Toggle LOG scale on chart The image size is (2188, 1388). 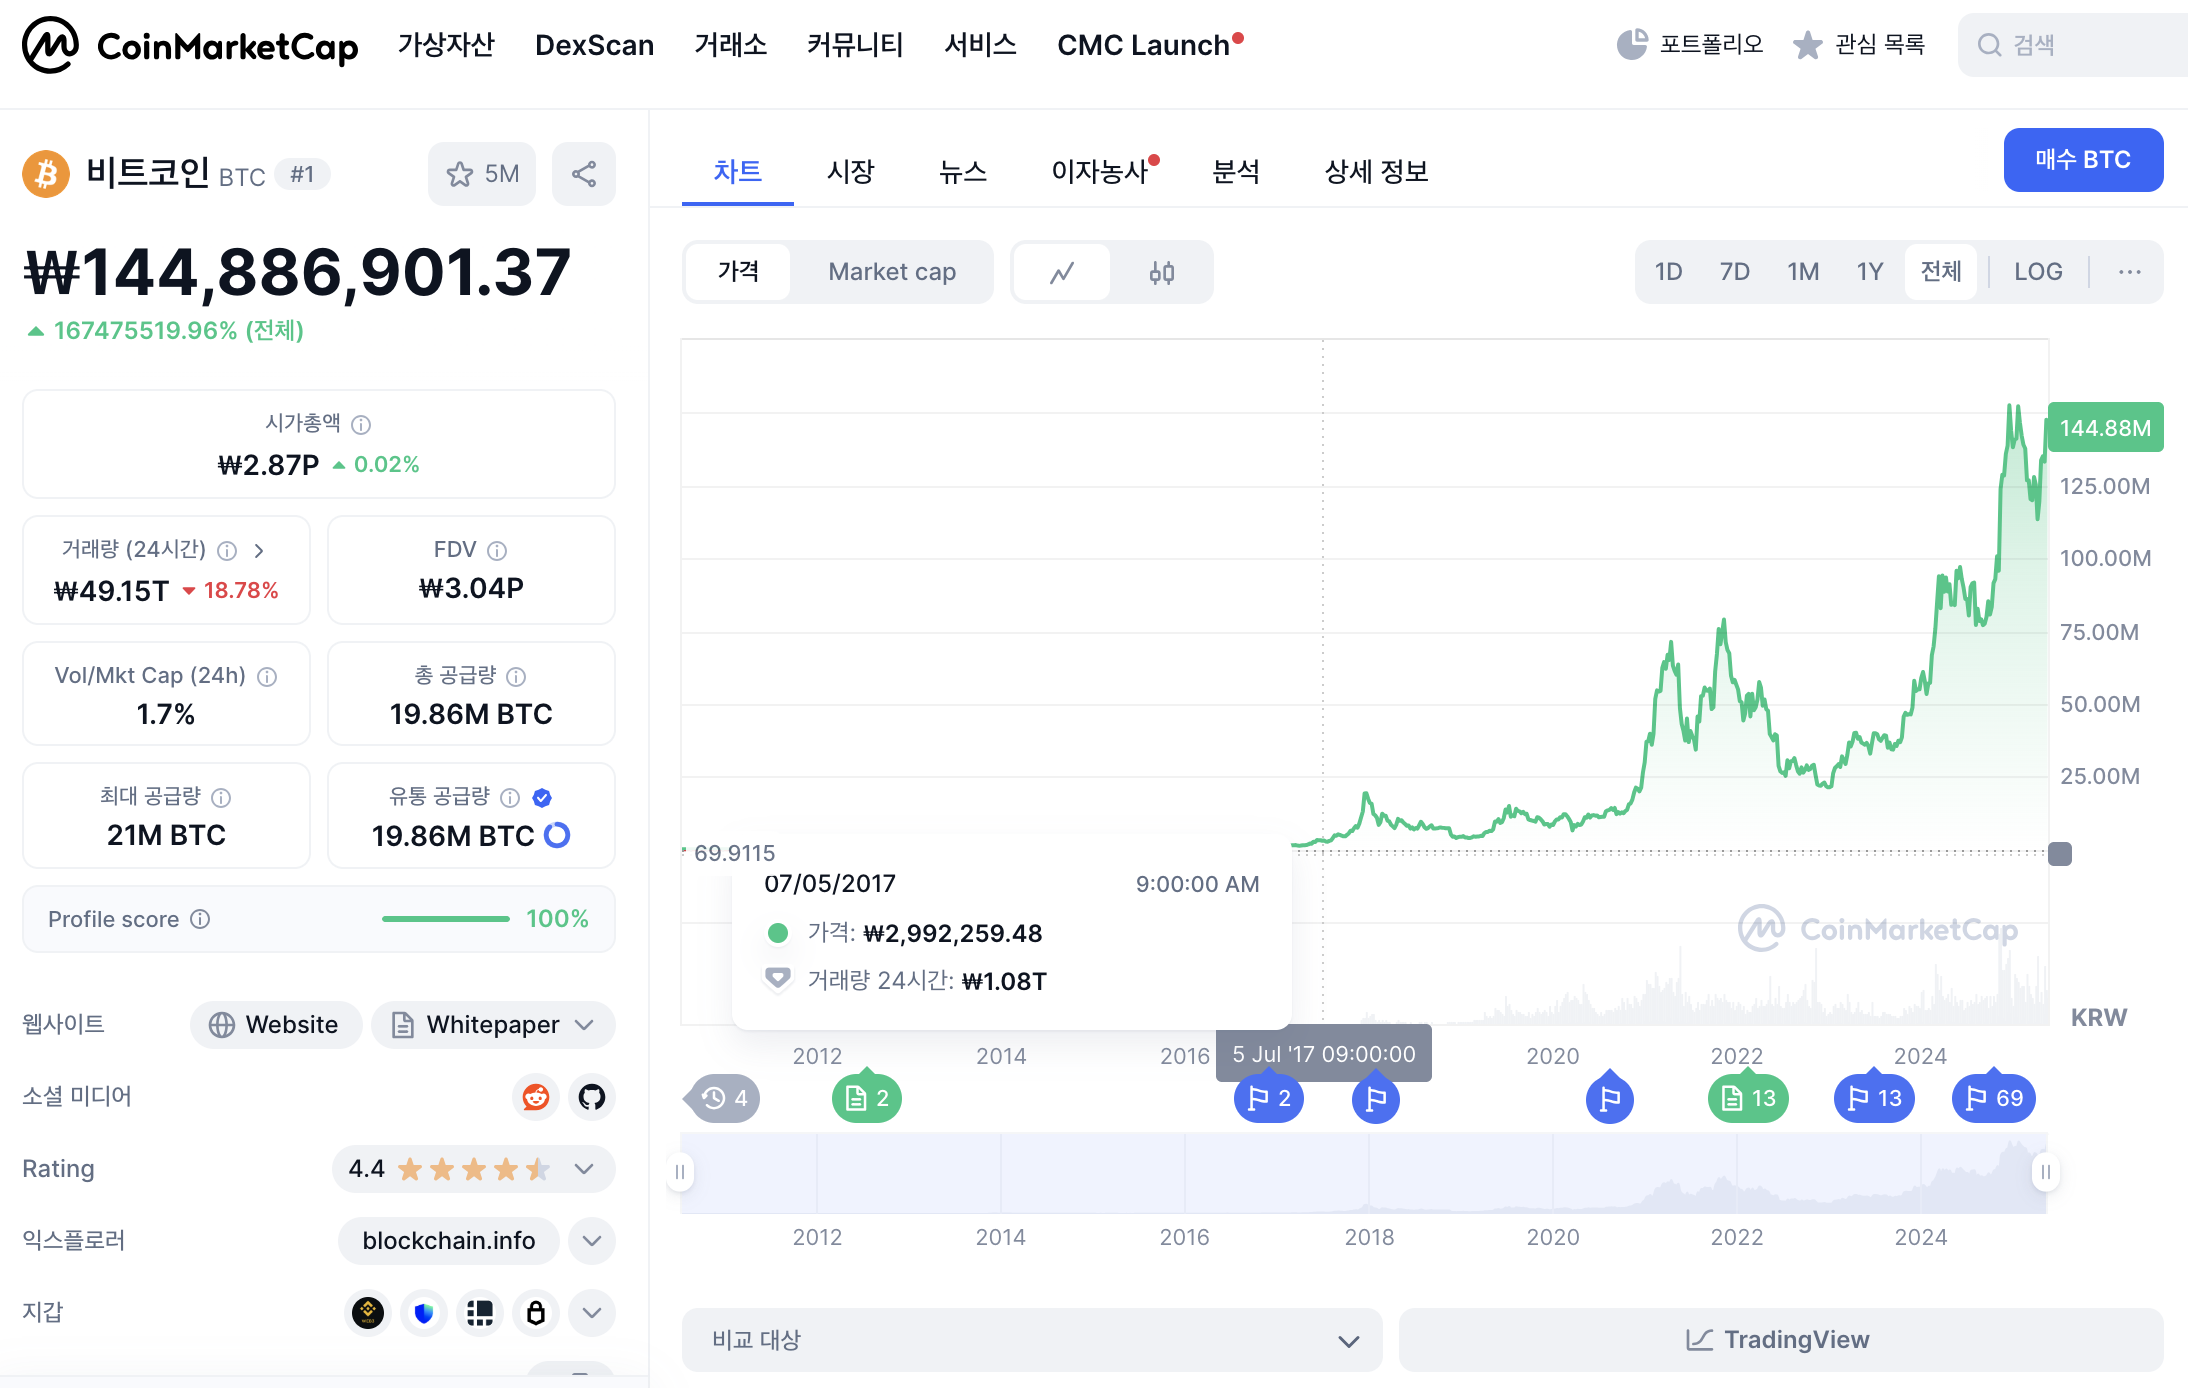(2037, 272)
